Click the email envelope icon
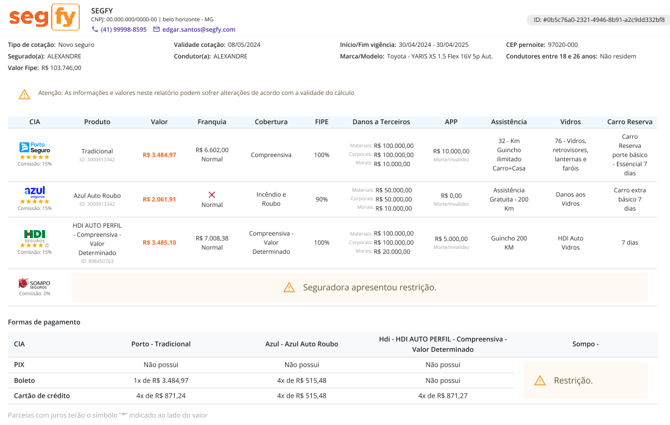 tap(156, 29)
